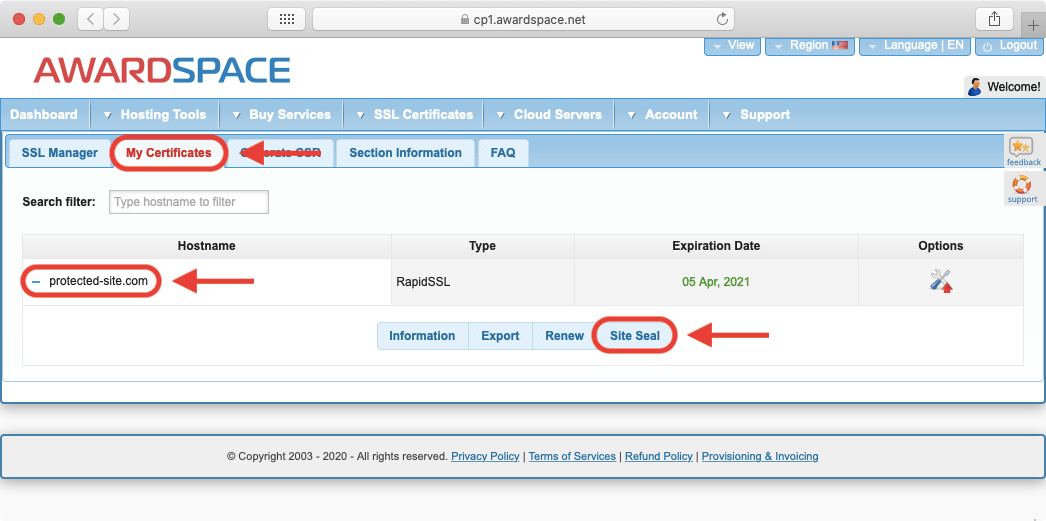Click the page reload icon in address bar
The image size is (1046, 521).
[722, 19]
